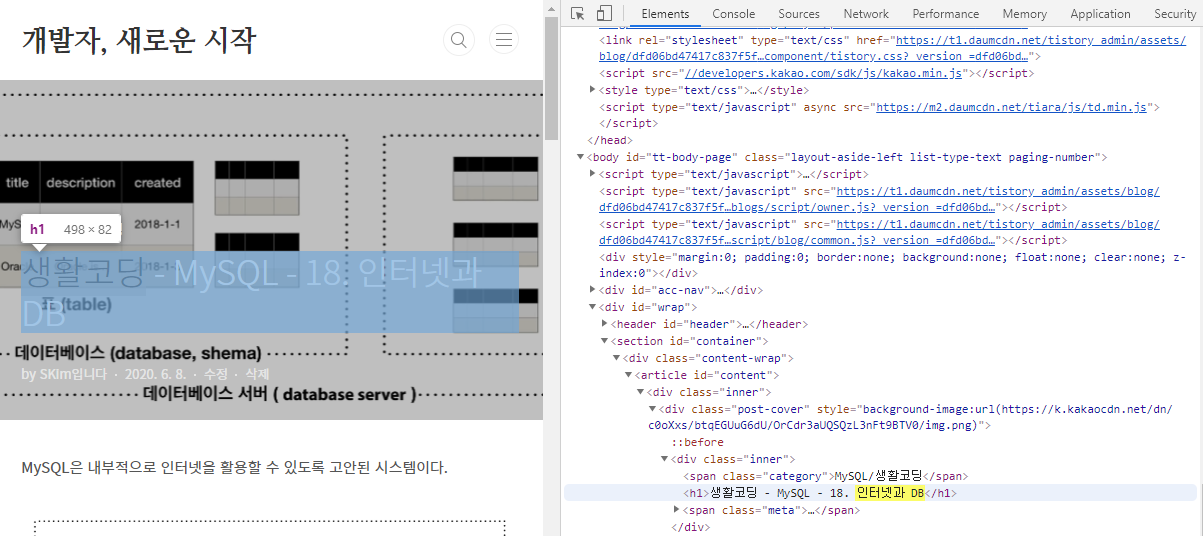Open the Security tab
This screenshot has width=1203, height=536.
(1174, 14)
